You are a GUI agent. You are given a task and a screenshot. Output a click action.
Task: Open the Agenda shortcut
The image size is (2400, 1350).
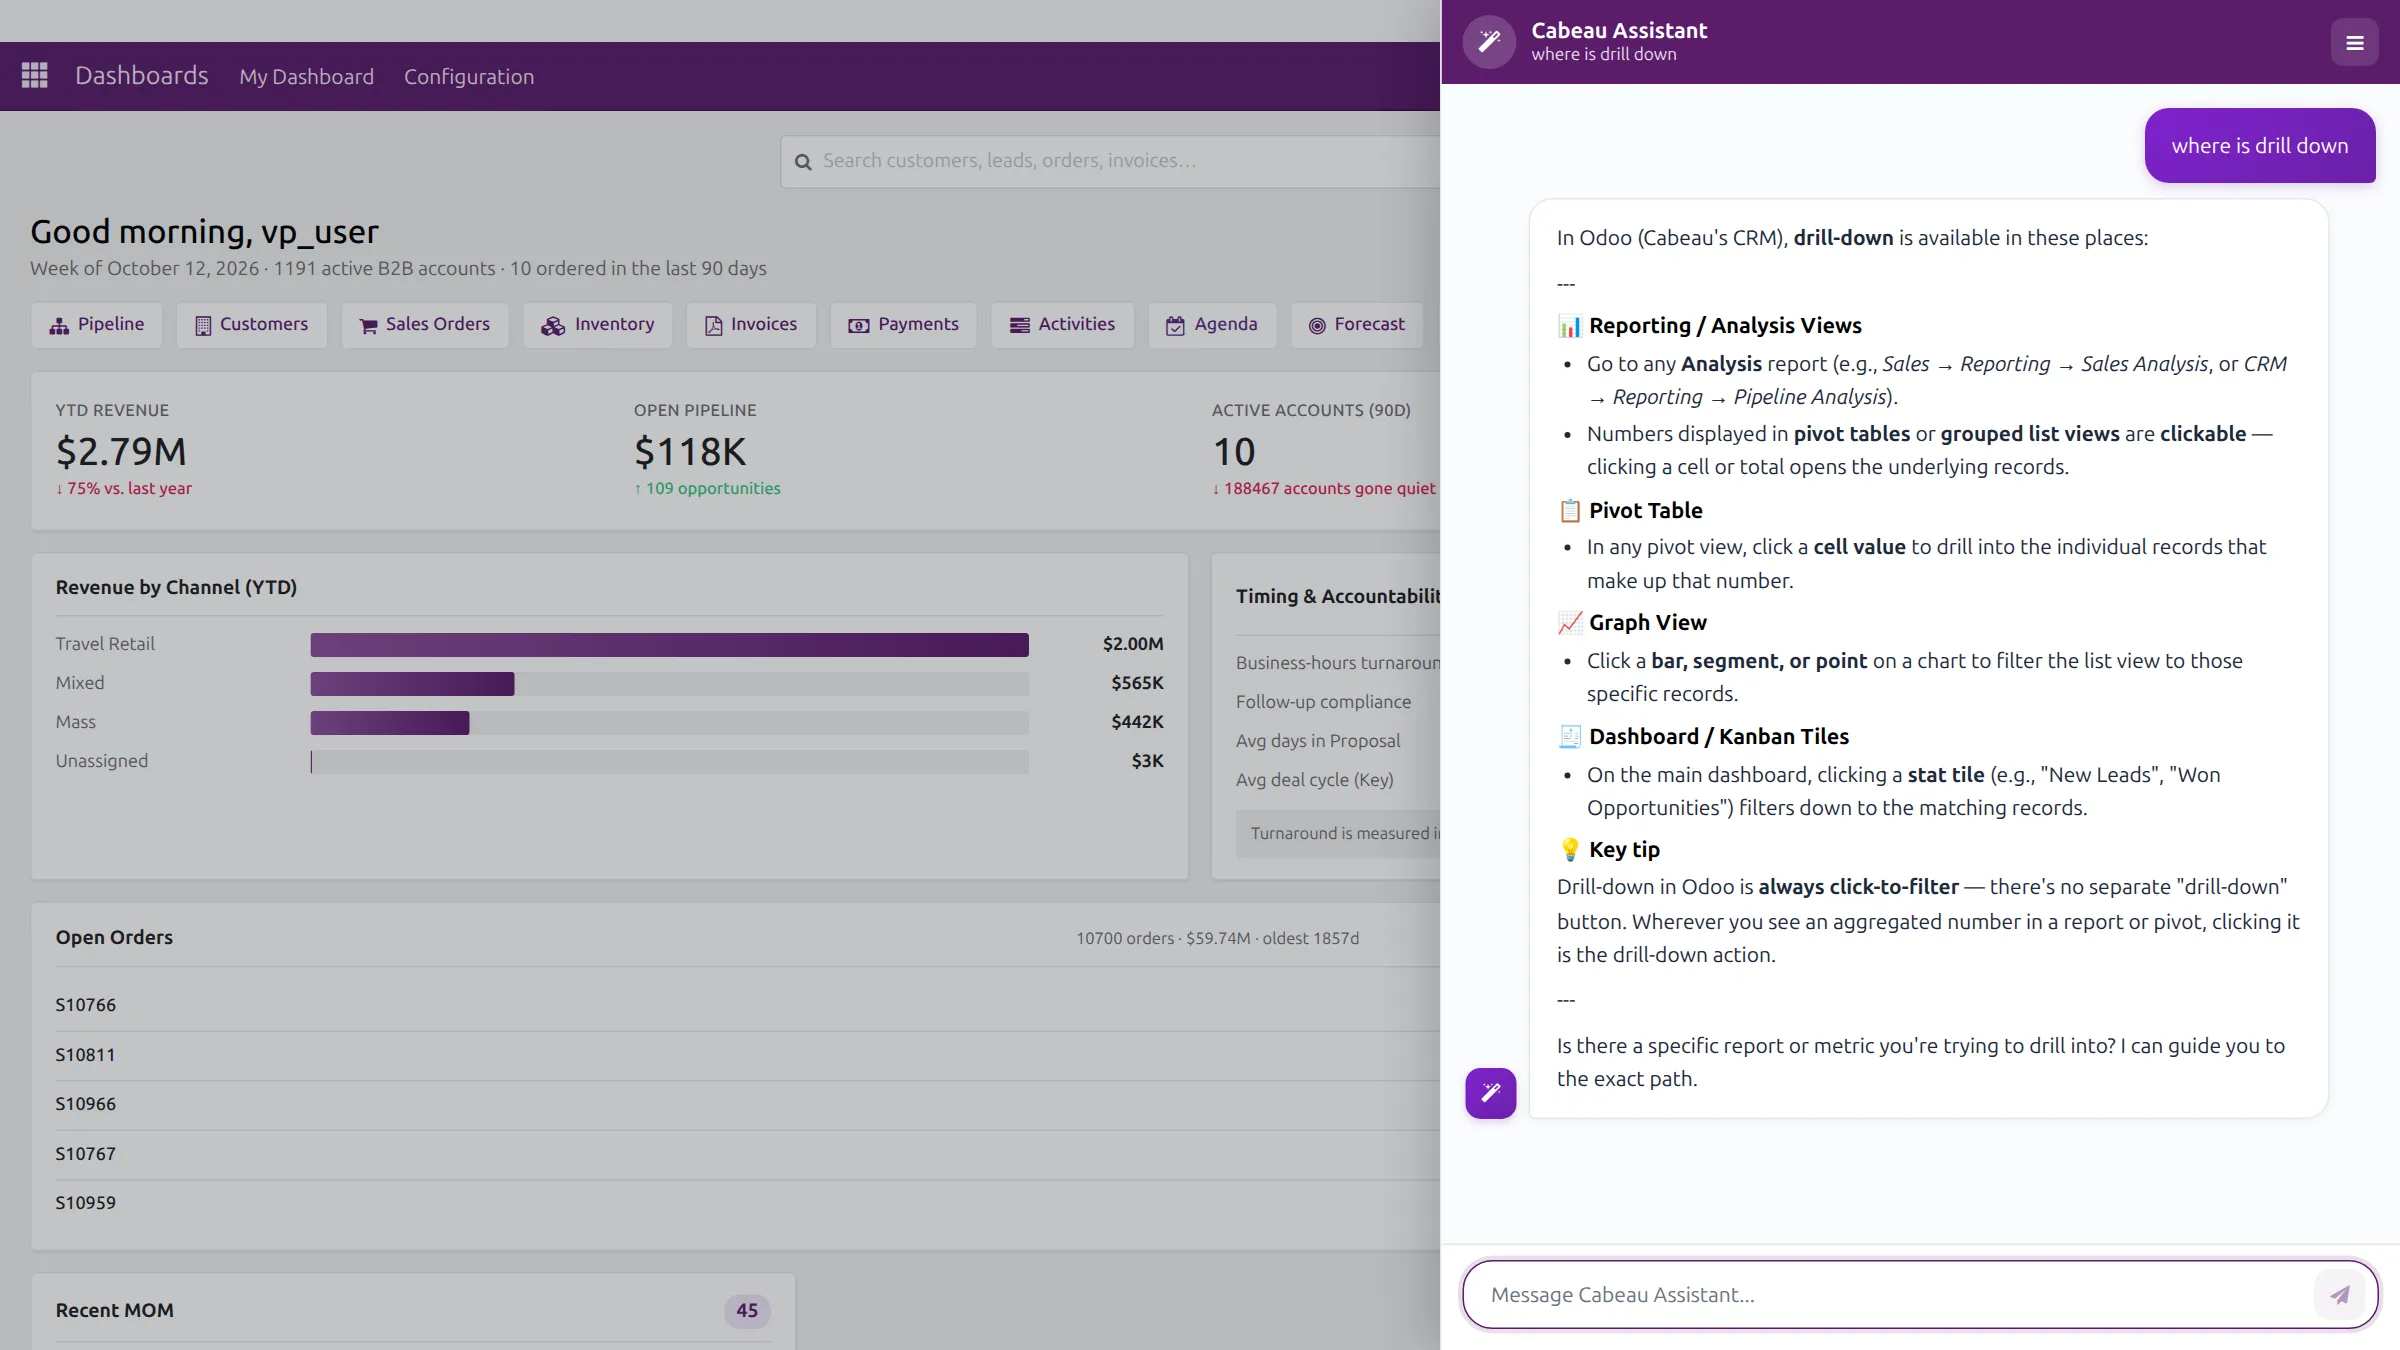[x=1212, y=325]
